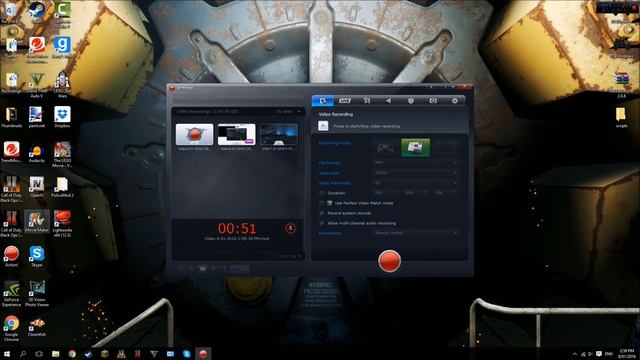Open Garry's Mod desktop icon

[x=62, y=48]
